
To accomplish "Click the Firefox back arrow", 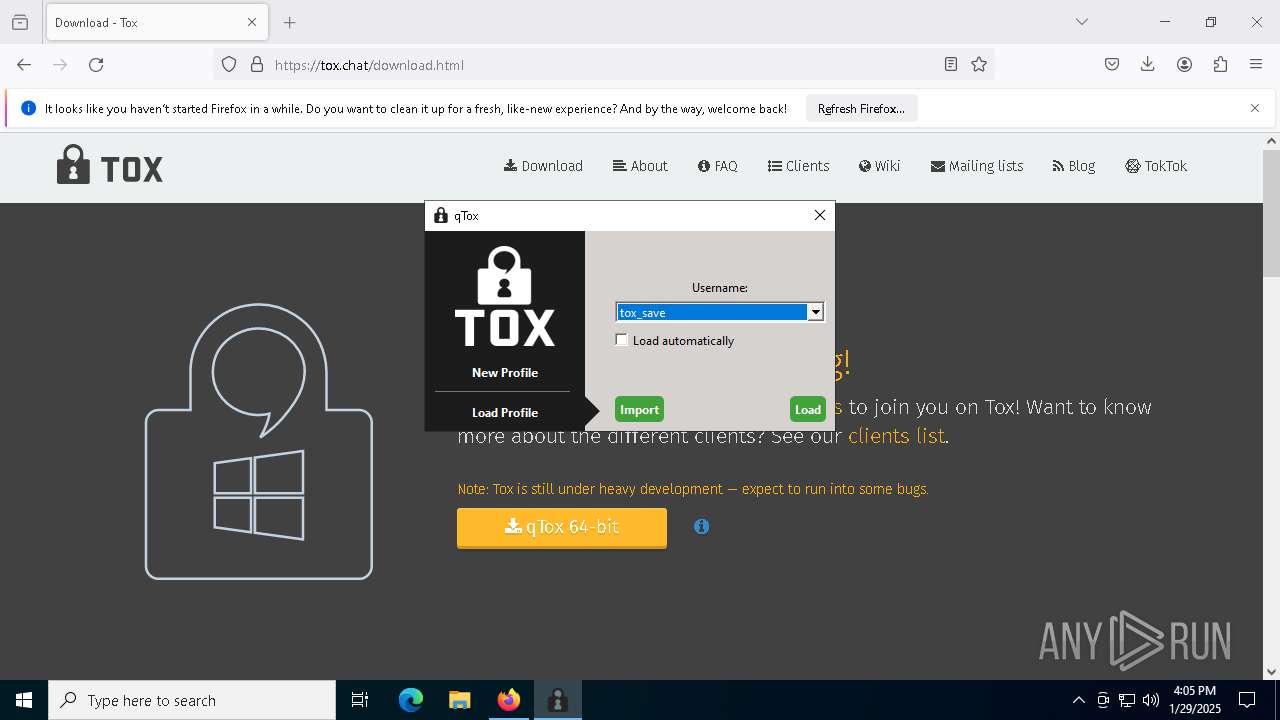I will click(24, 65).
